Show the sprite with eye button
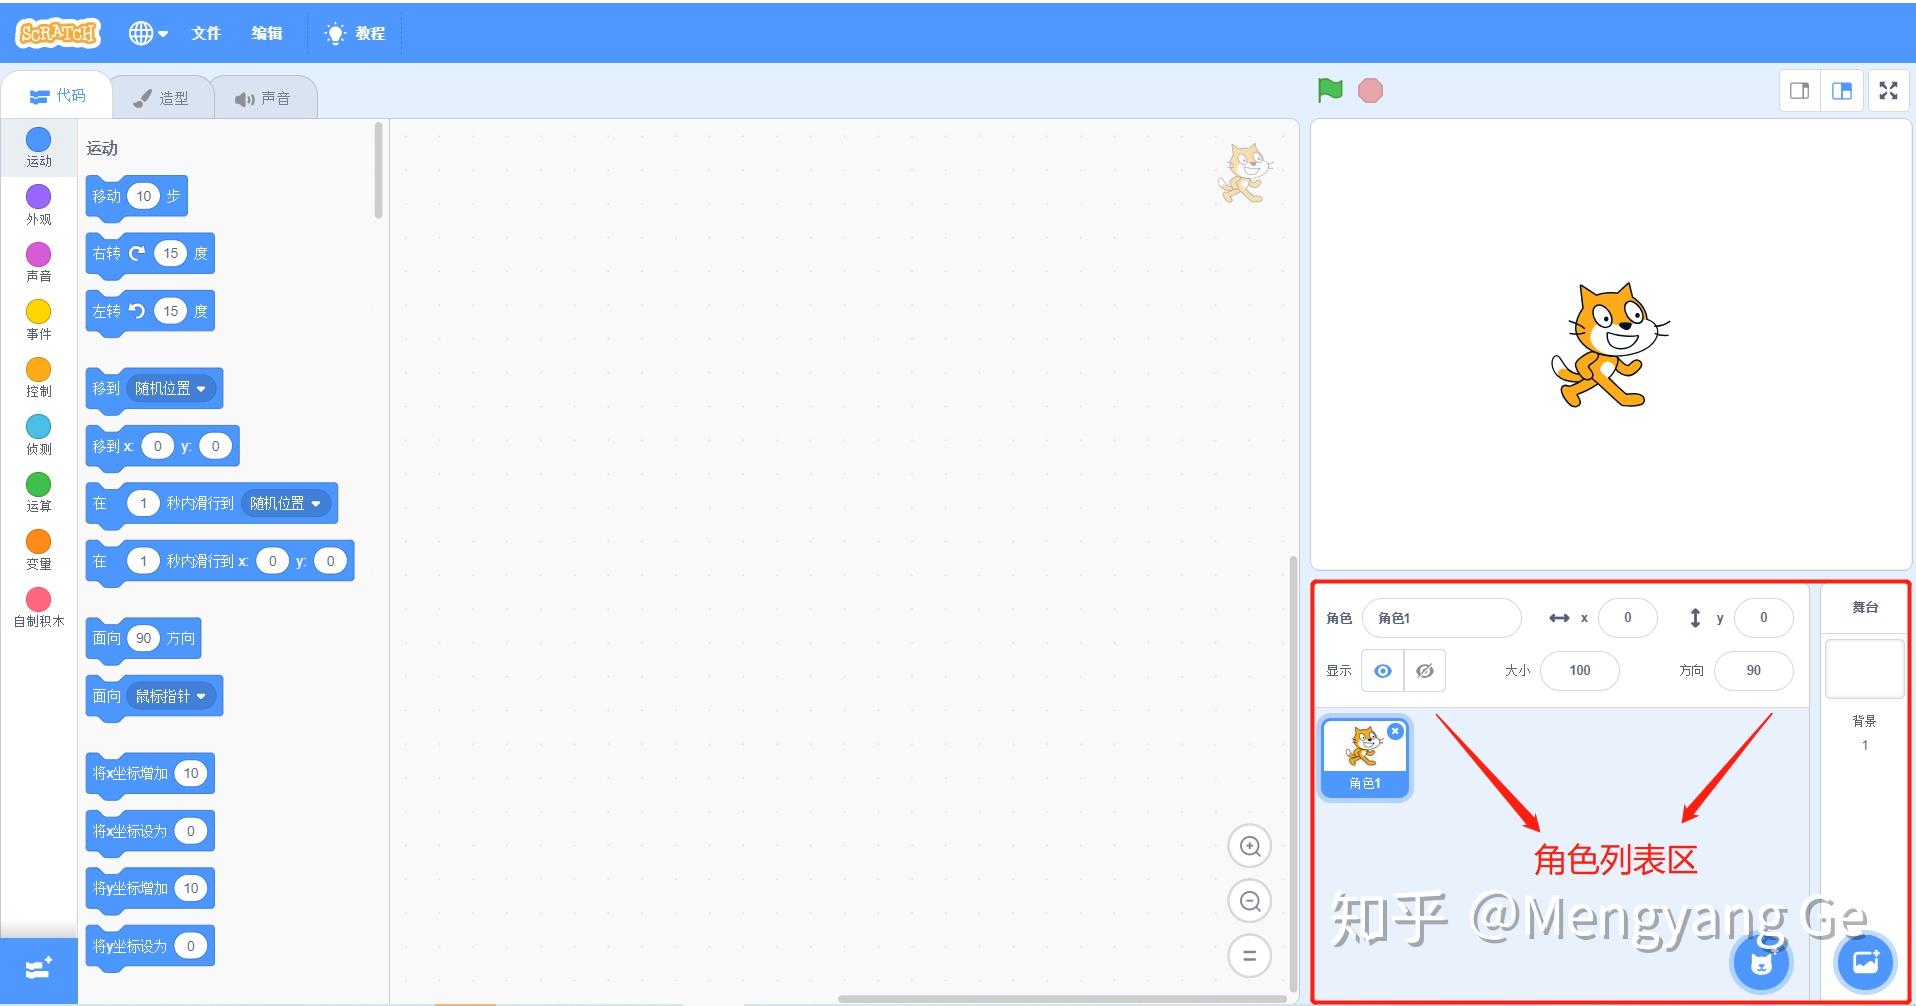This screenshot has width=1916, height=1006. pyautogui.click(x=1383, y=671)
